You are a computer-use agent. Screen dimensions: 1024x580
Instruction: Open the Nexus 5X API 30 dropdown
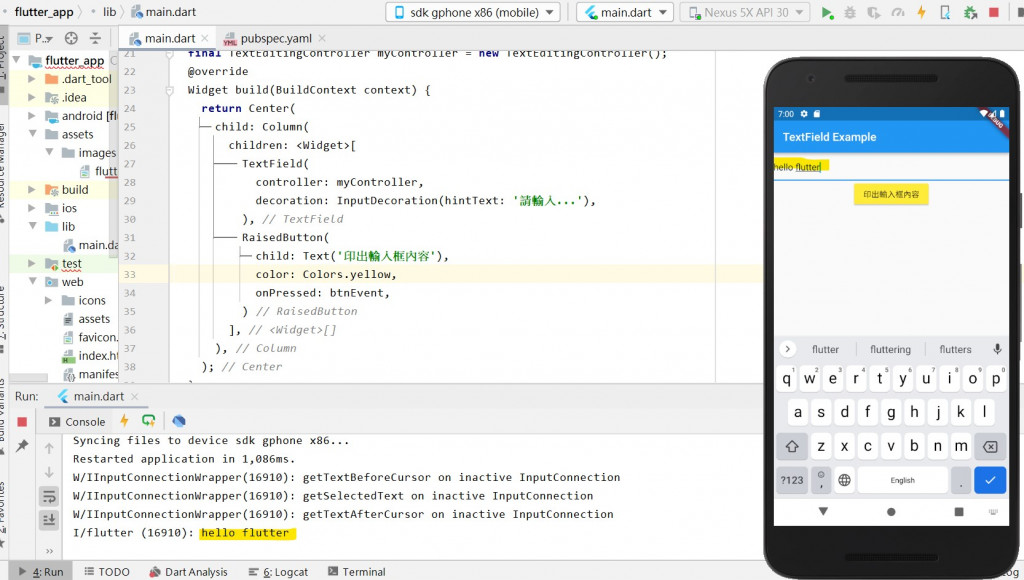point(745,12)
